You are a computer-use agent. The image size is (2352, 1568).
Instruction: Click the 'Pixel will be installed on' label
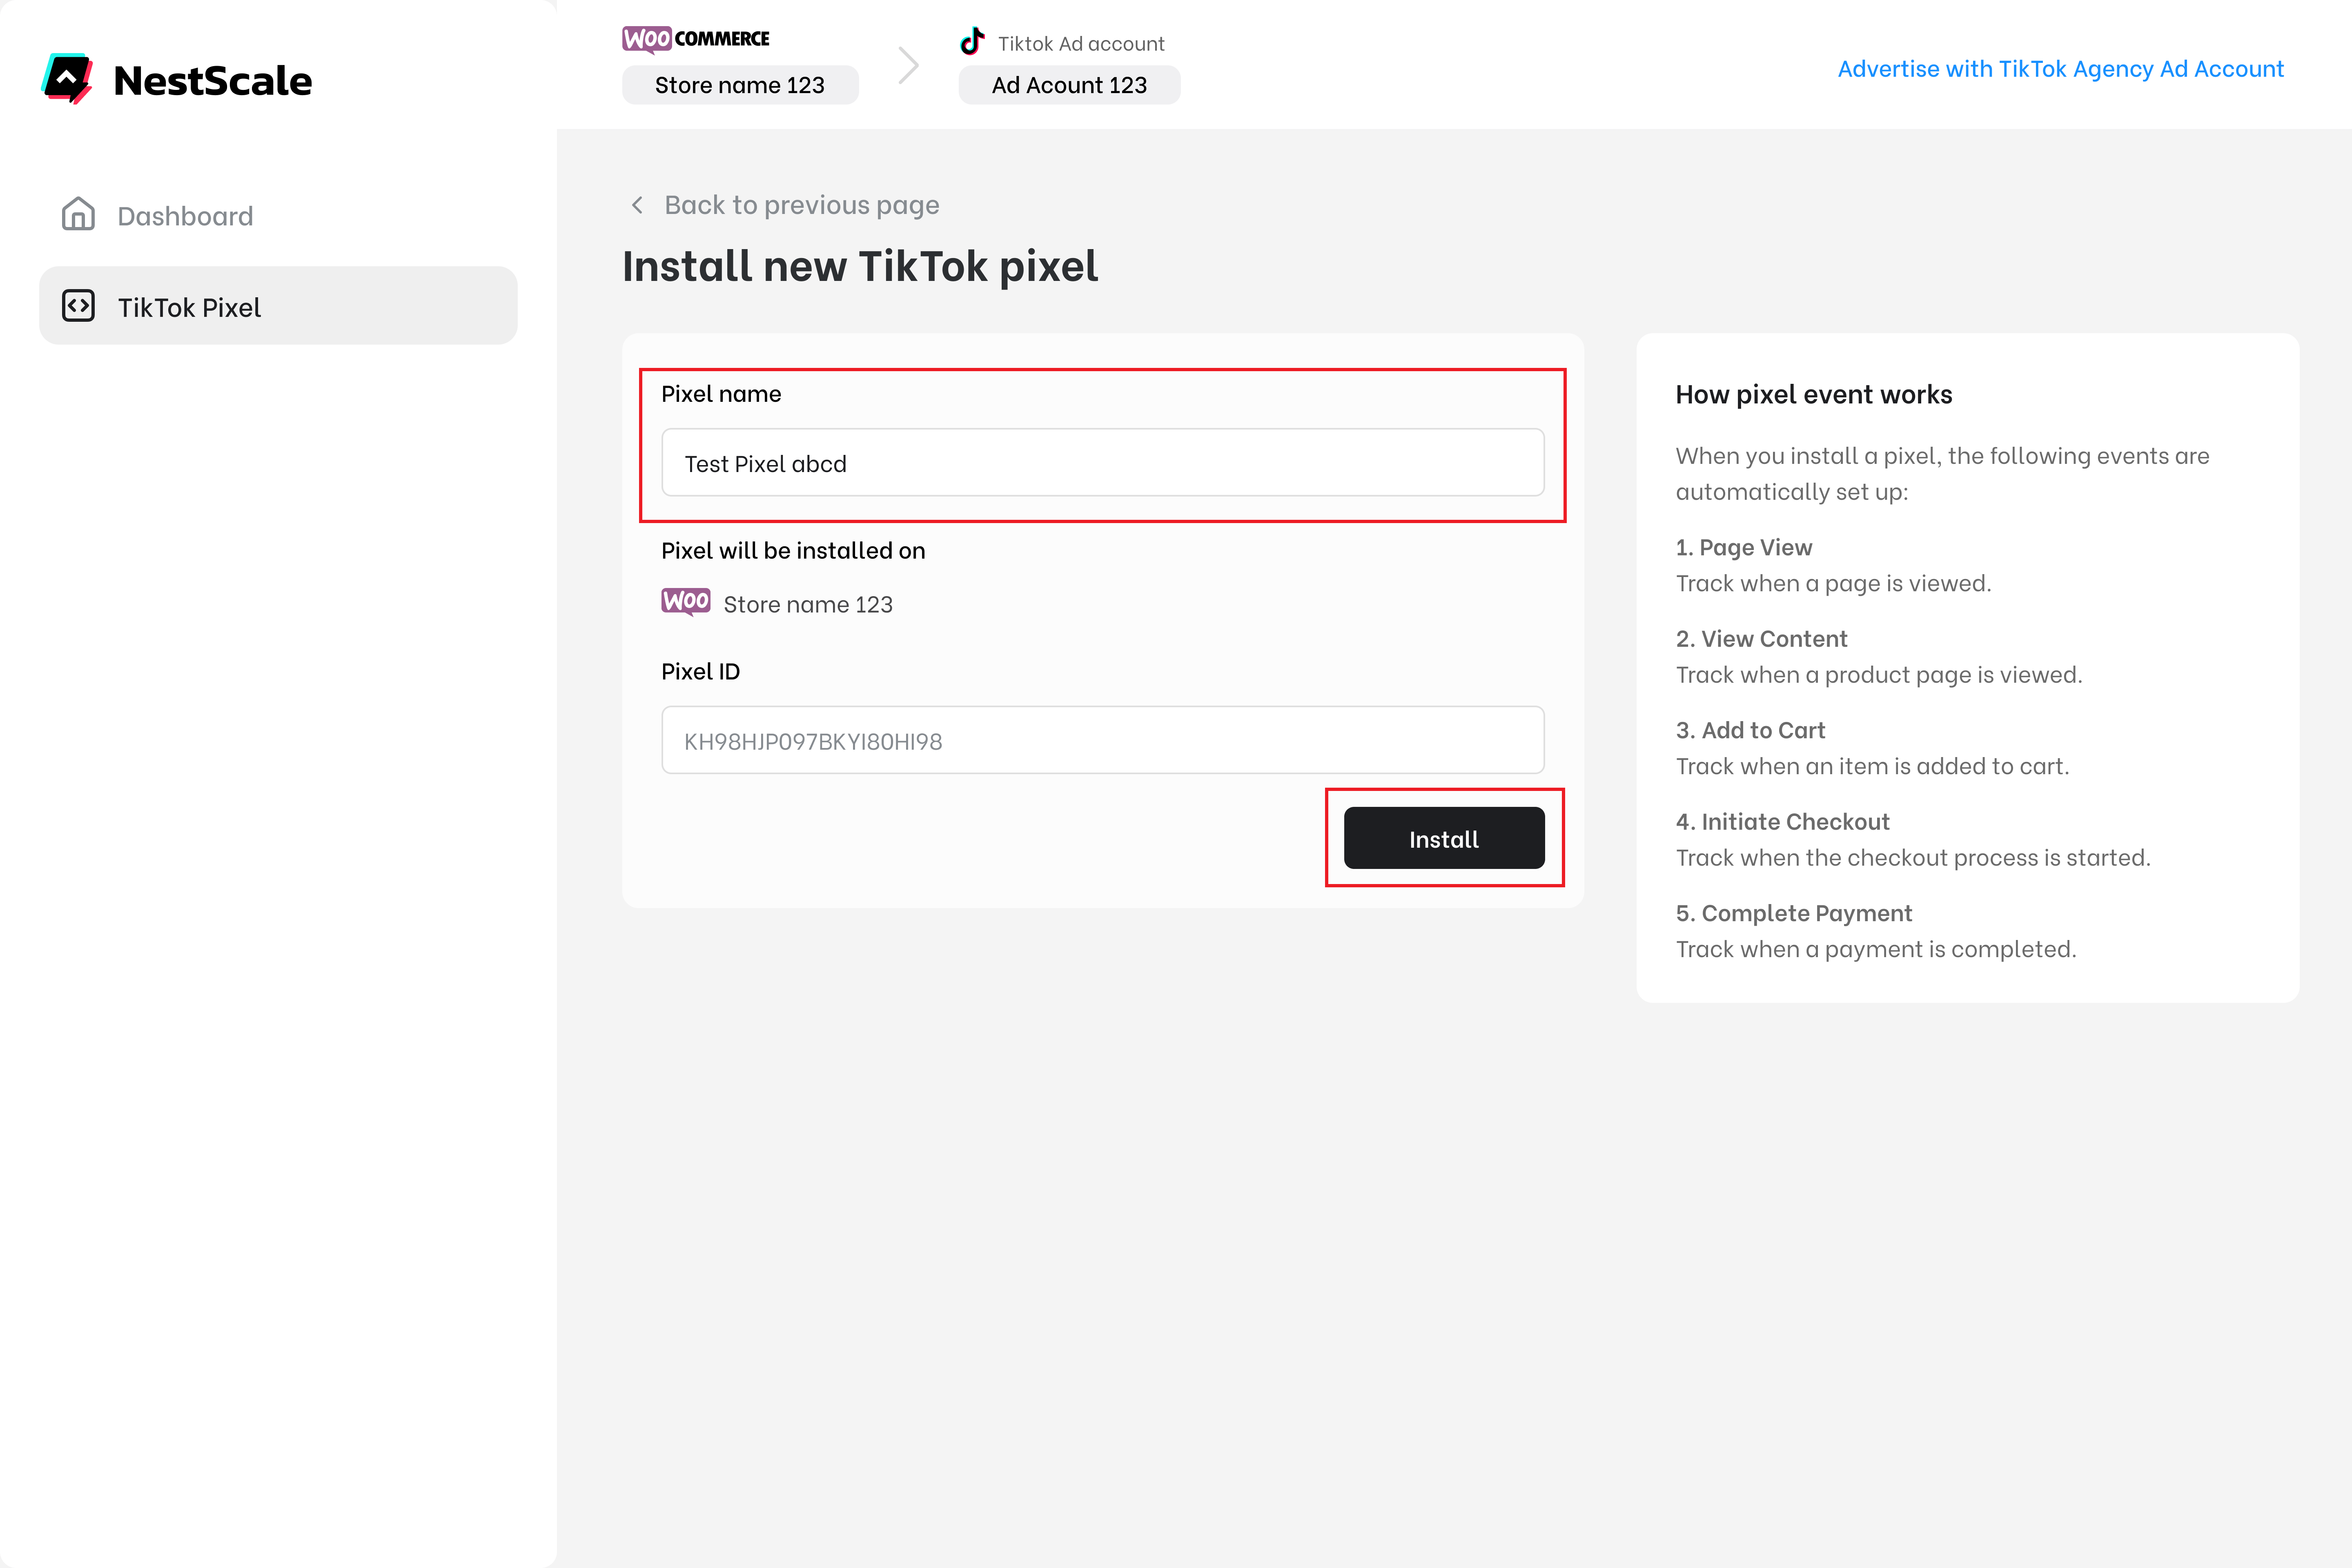793,551
